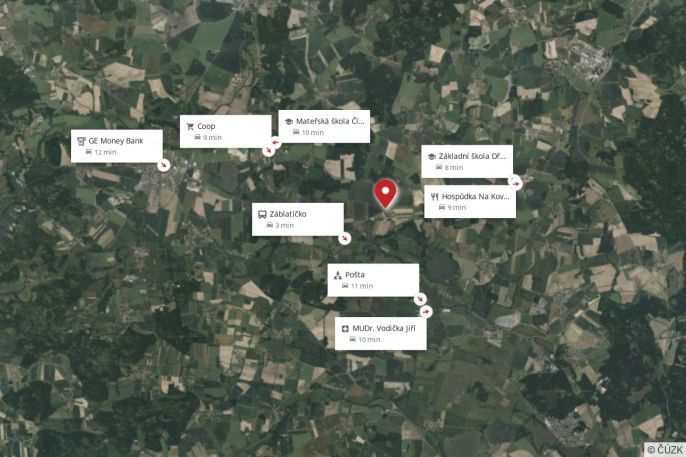Image resolution: width=686 pixels, height=457 pixels.
Task: Click the red property location pin
Action: coord(385,193)
